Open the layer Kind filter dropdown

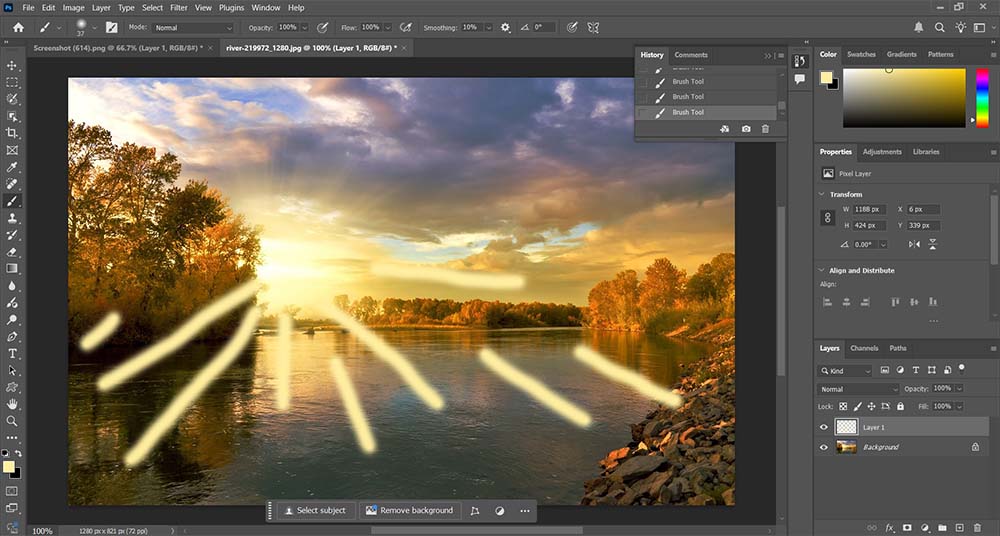pos(843,371)
